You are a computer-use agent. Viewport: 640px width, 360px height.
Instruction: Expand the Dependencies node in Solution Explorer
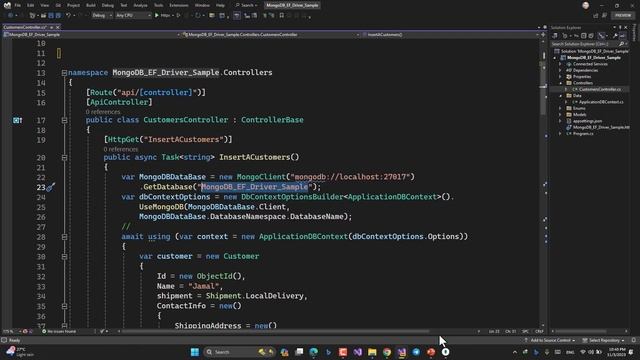tap(560, 70)
